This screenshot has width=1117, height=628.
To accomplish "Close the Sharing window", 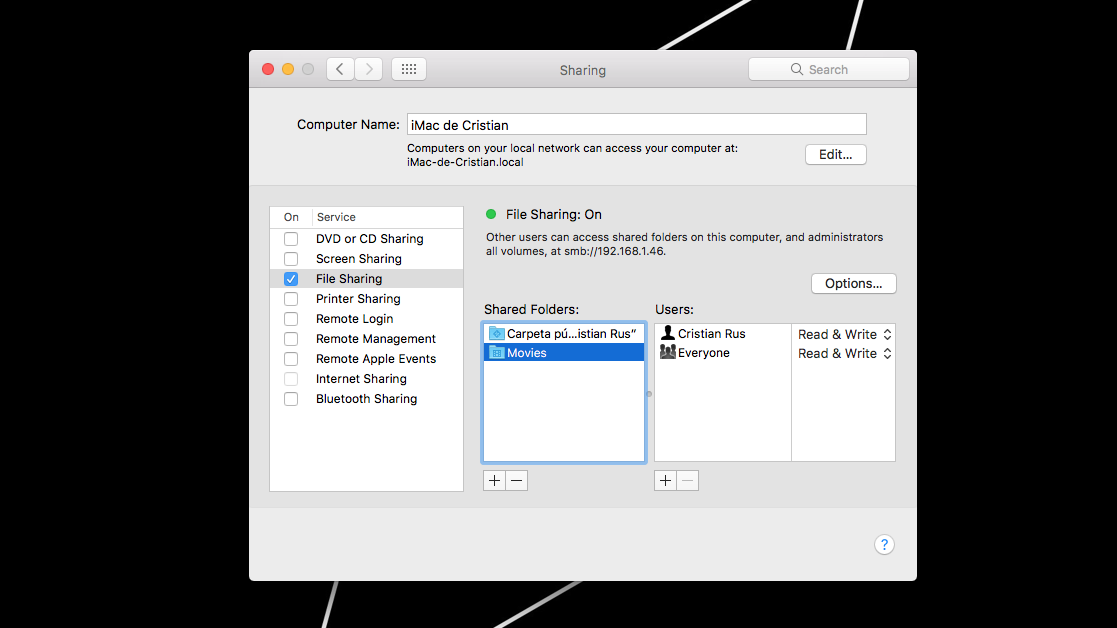I will (268, 69).
